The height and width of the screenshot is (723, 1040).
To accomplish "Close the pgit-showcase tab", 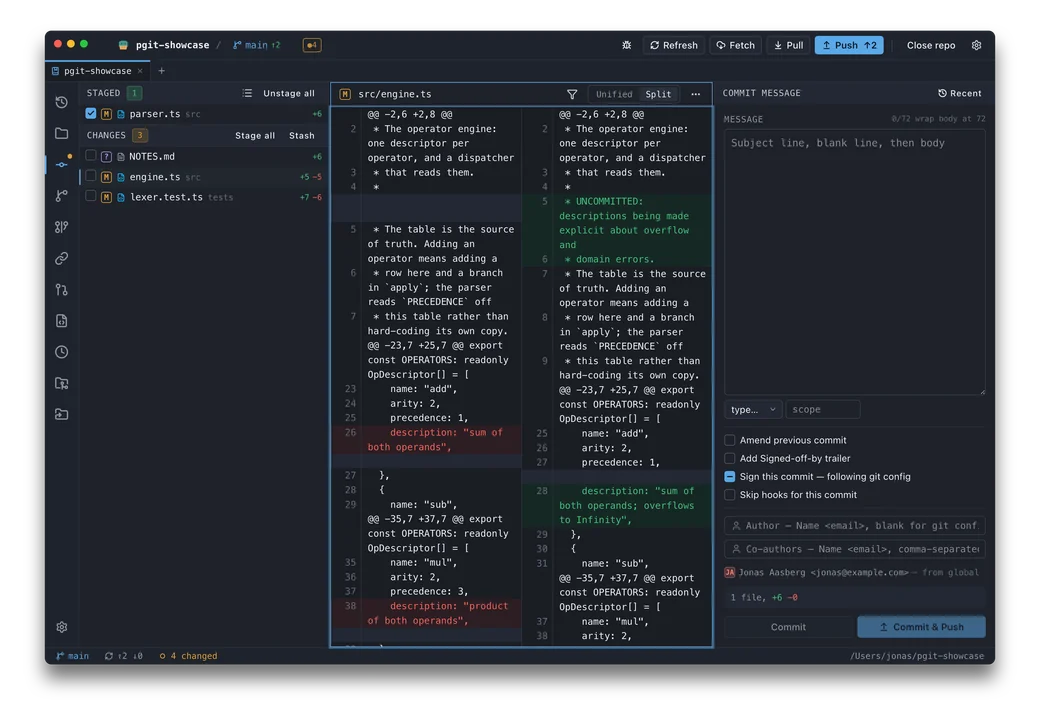I will 140,71.
